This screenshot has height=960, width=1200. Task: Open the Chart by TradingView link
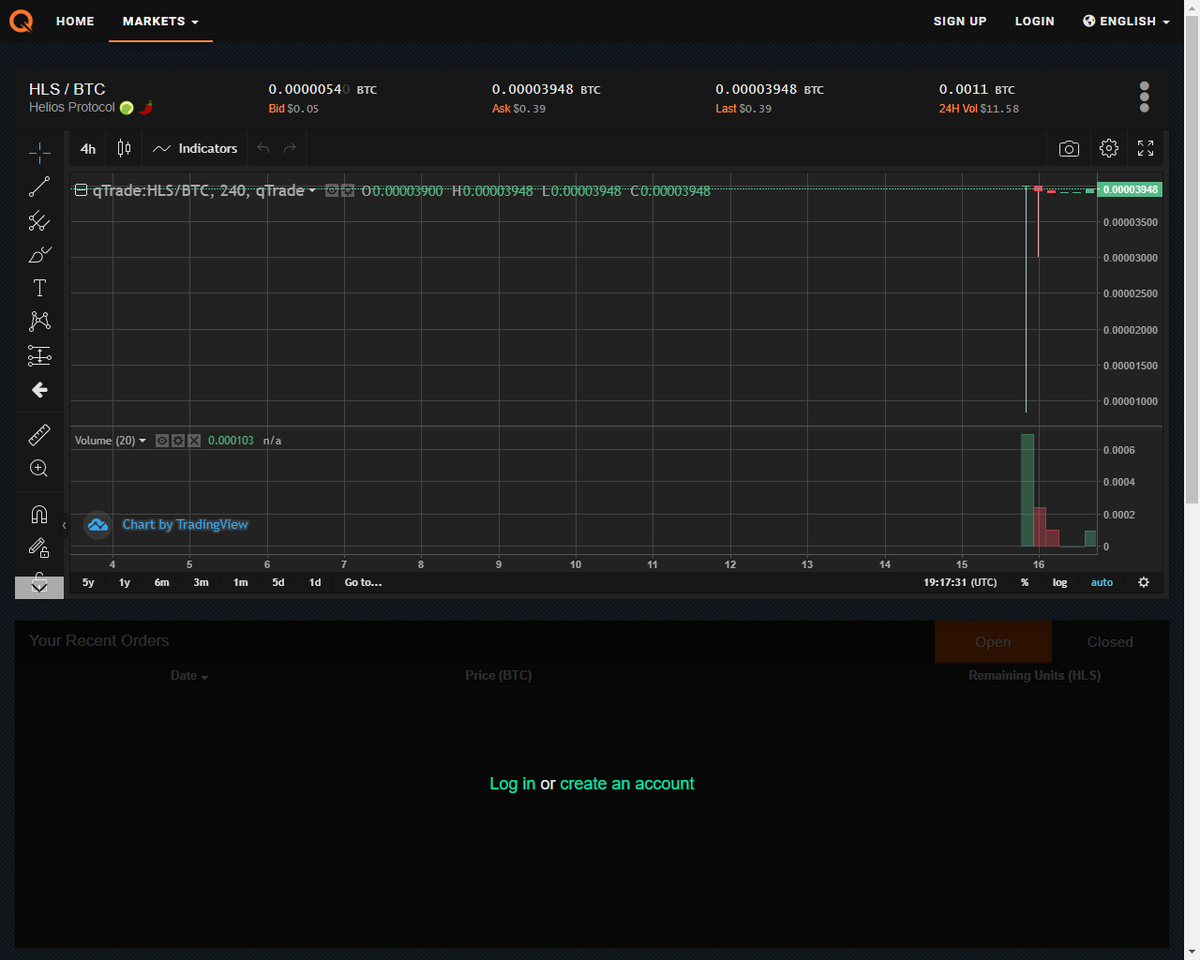185,525
